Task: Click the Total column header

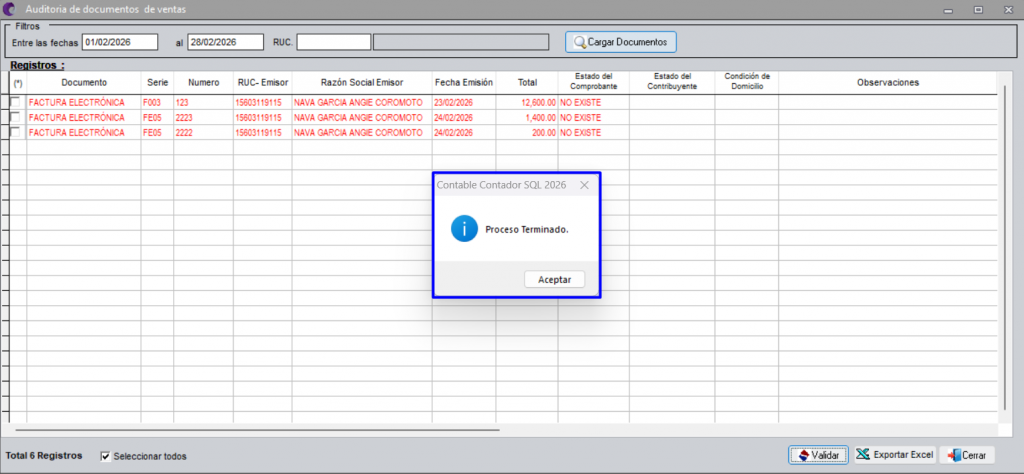Action: pyautogui.click(x=527, y=82)
